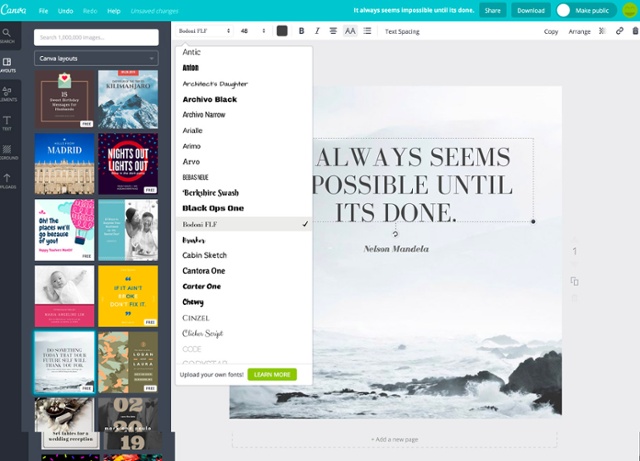Open the Elements sidebar tab
Viewport: 640px width, 461px height.
pyautogui.click(x=7, y=94)
